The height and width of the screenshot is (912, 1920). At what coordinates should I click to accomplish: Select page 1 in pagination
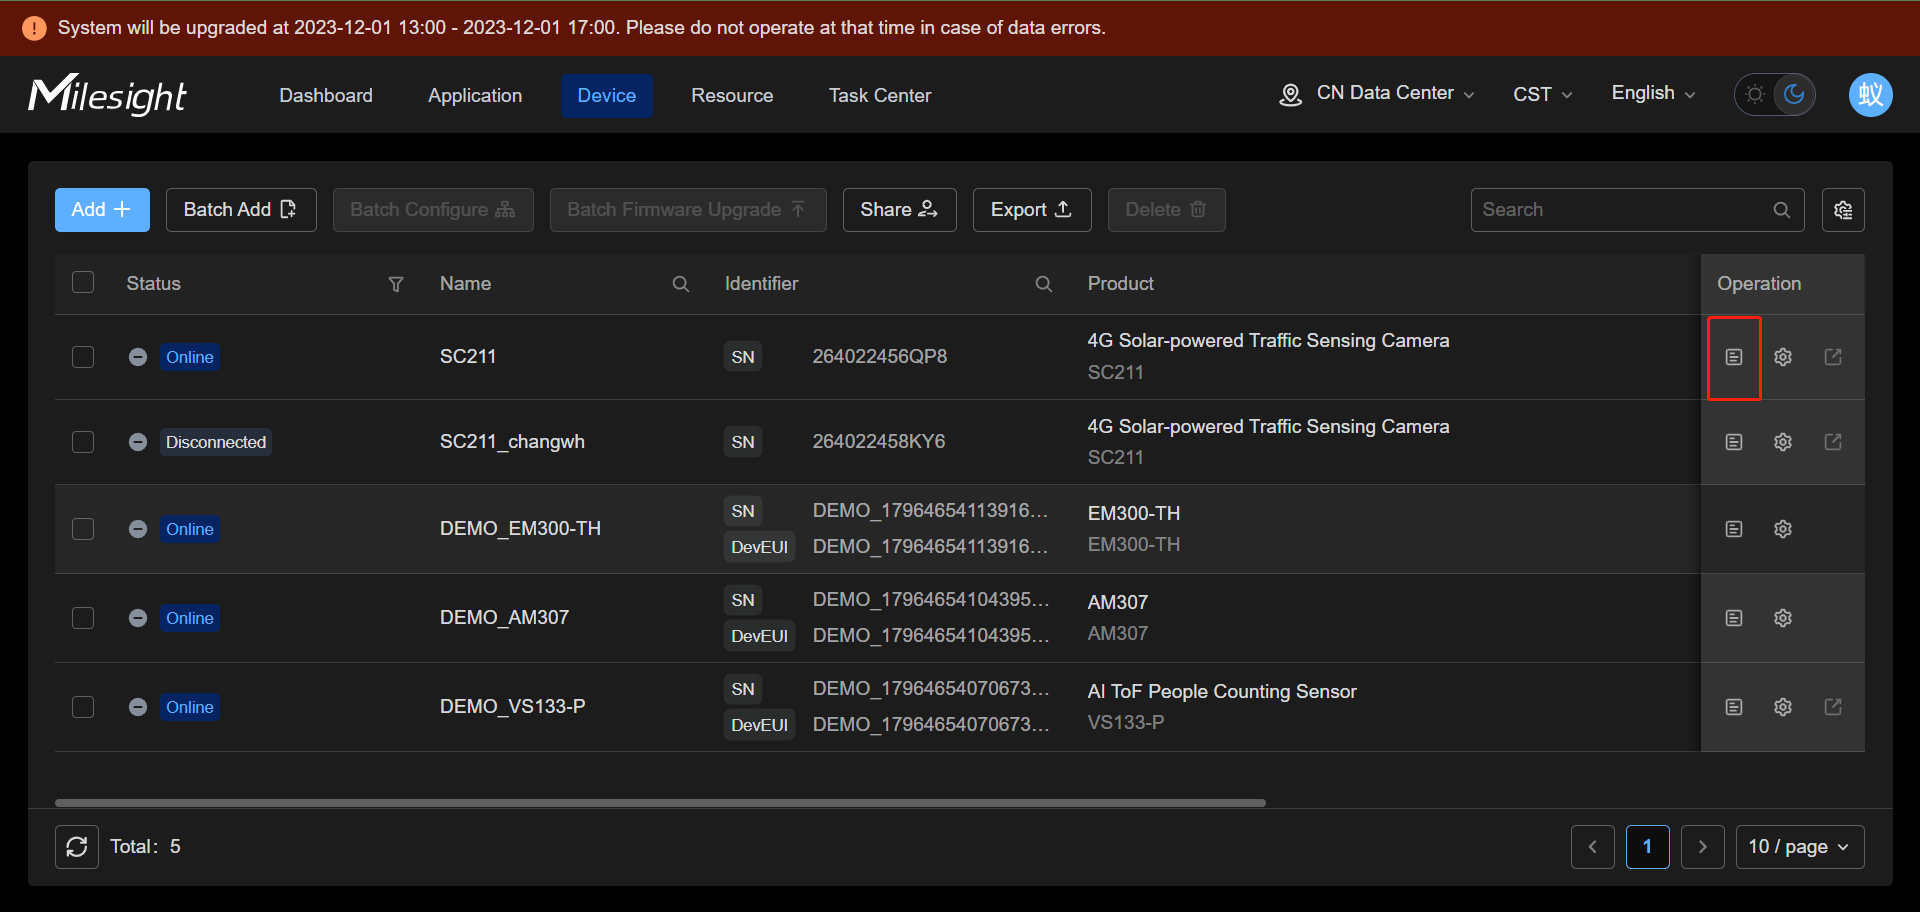[x=1648, y=847]
